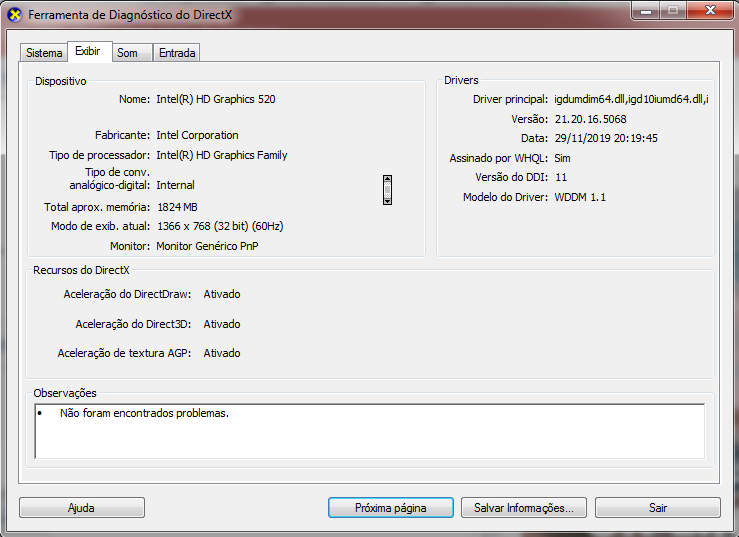The image size is (739, 537).
Task: Go to Próxima página
Action: click(391, 508)
